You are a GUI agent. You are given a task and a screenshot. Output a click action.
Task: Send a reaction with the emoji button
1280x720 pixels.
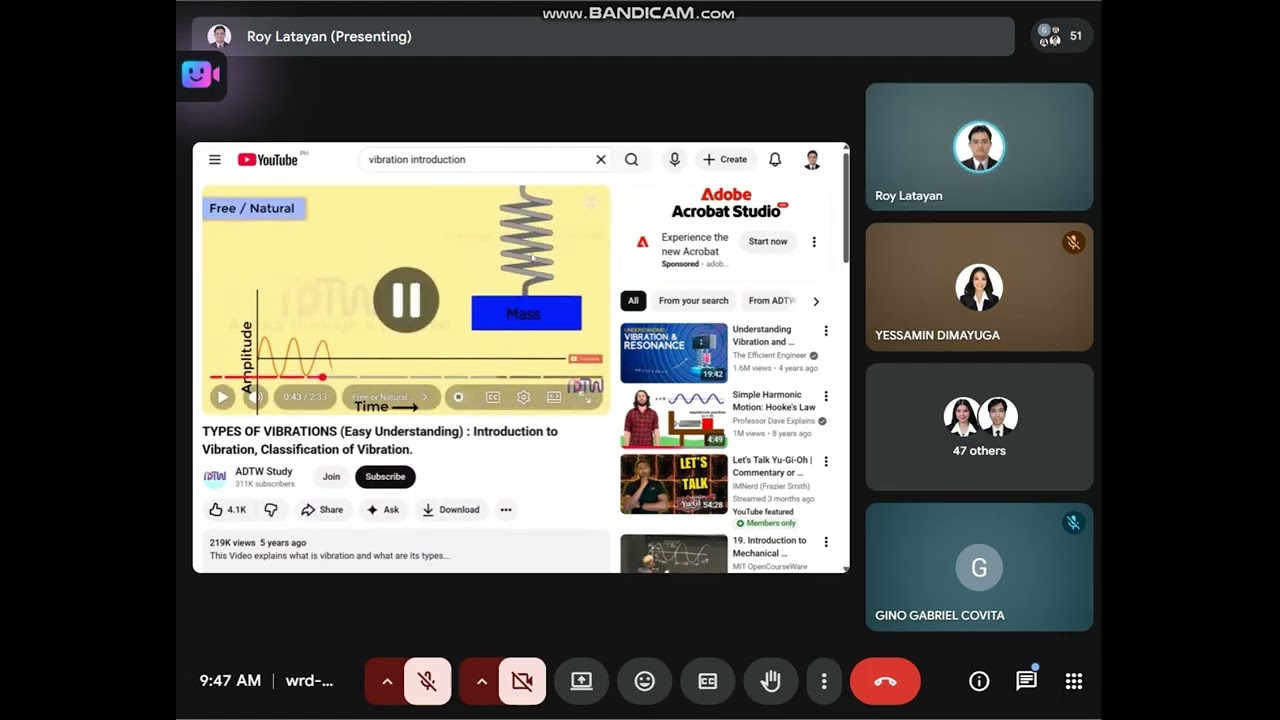tap(645, 681)
